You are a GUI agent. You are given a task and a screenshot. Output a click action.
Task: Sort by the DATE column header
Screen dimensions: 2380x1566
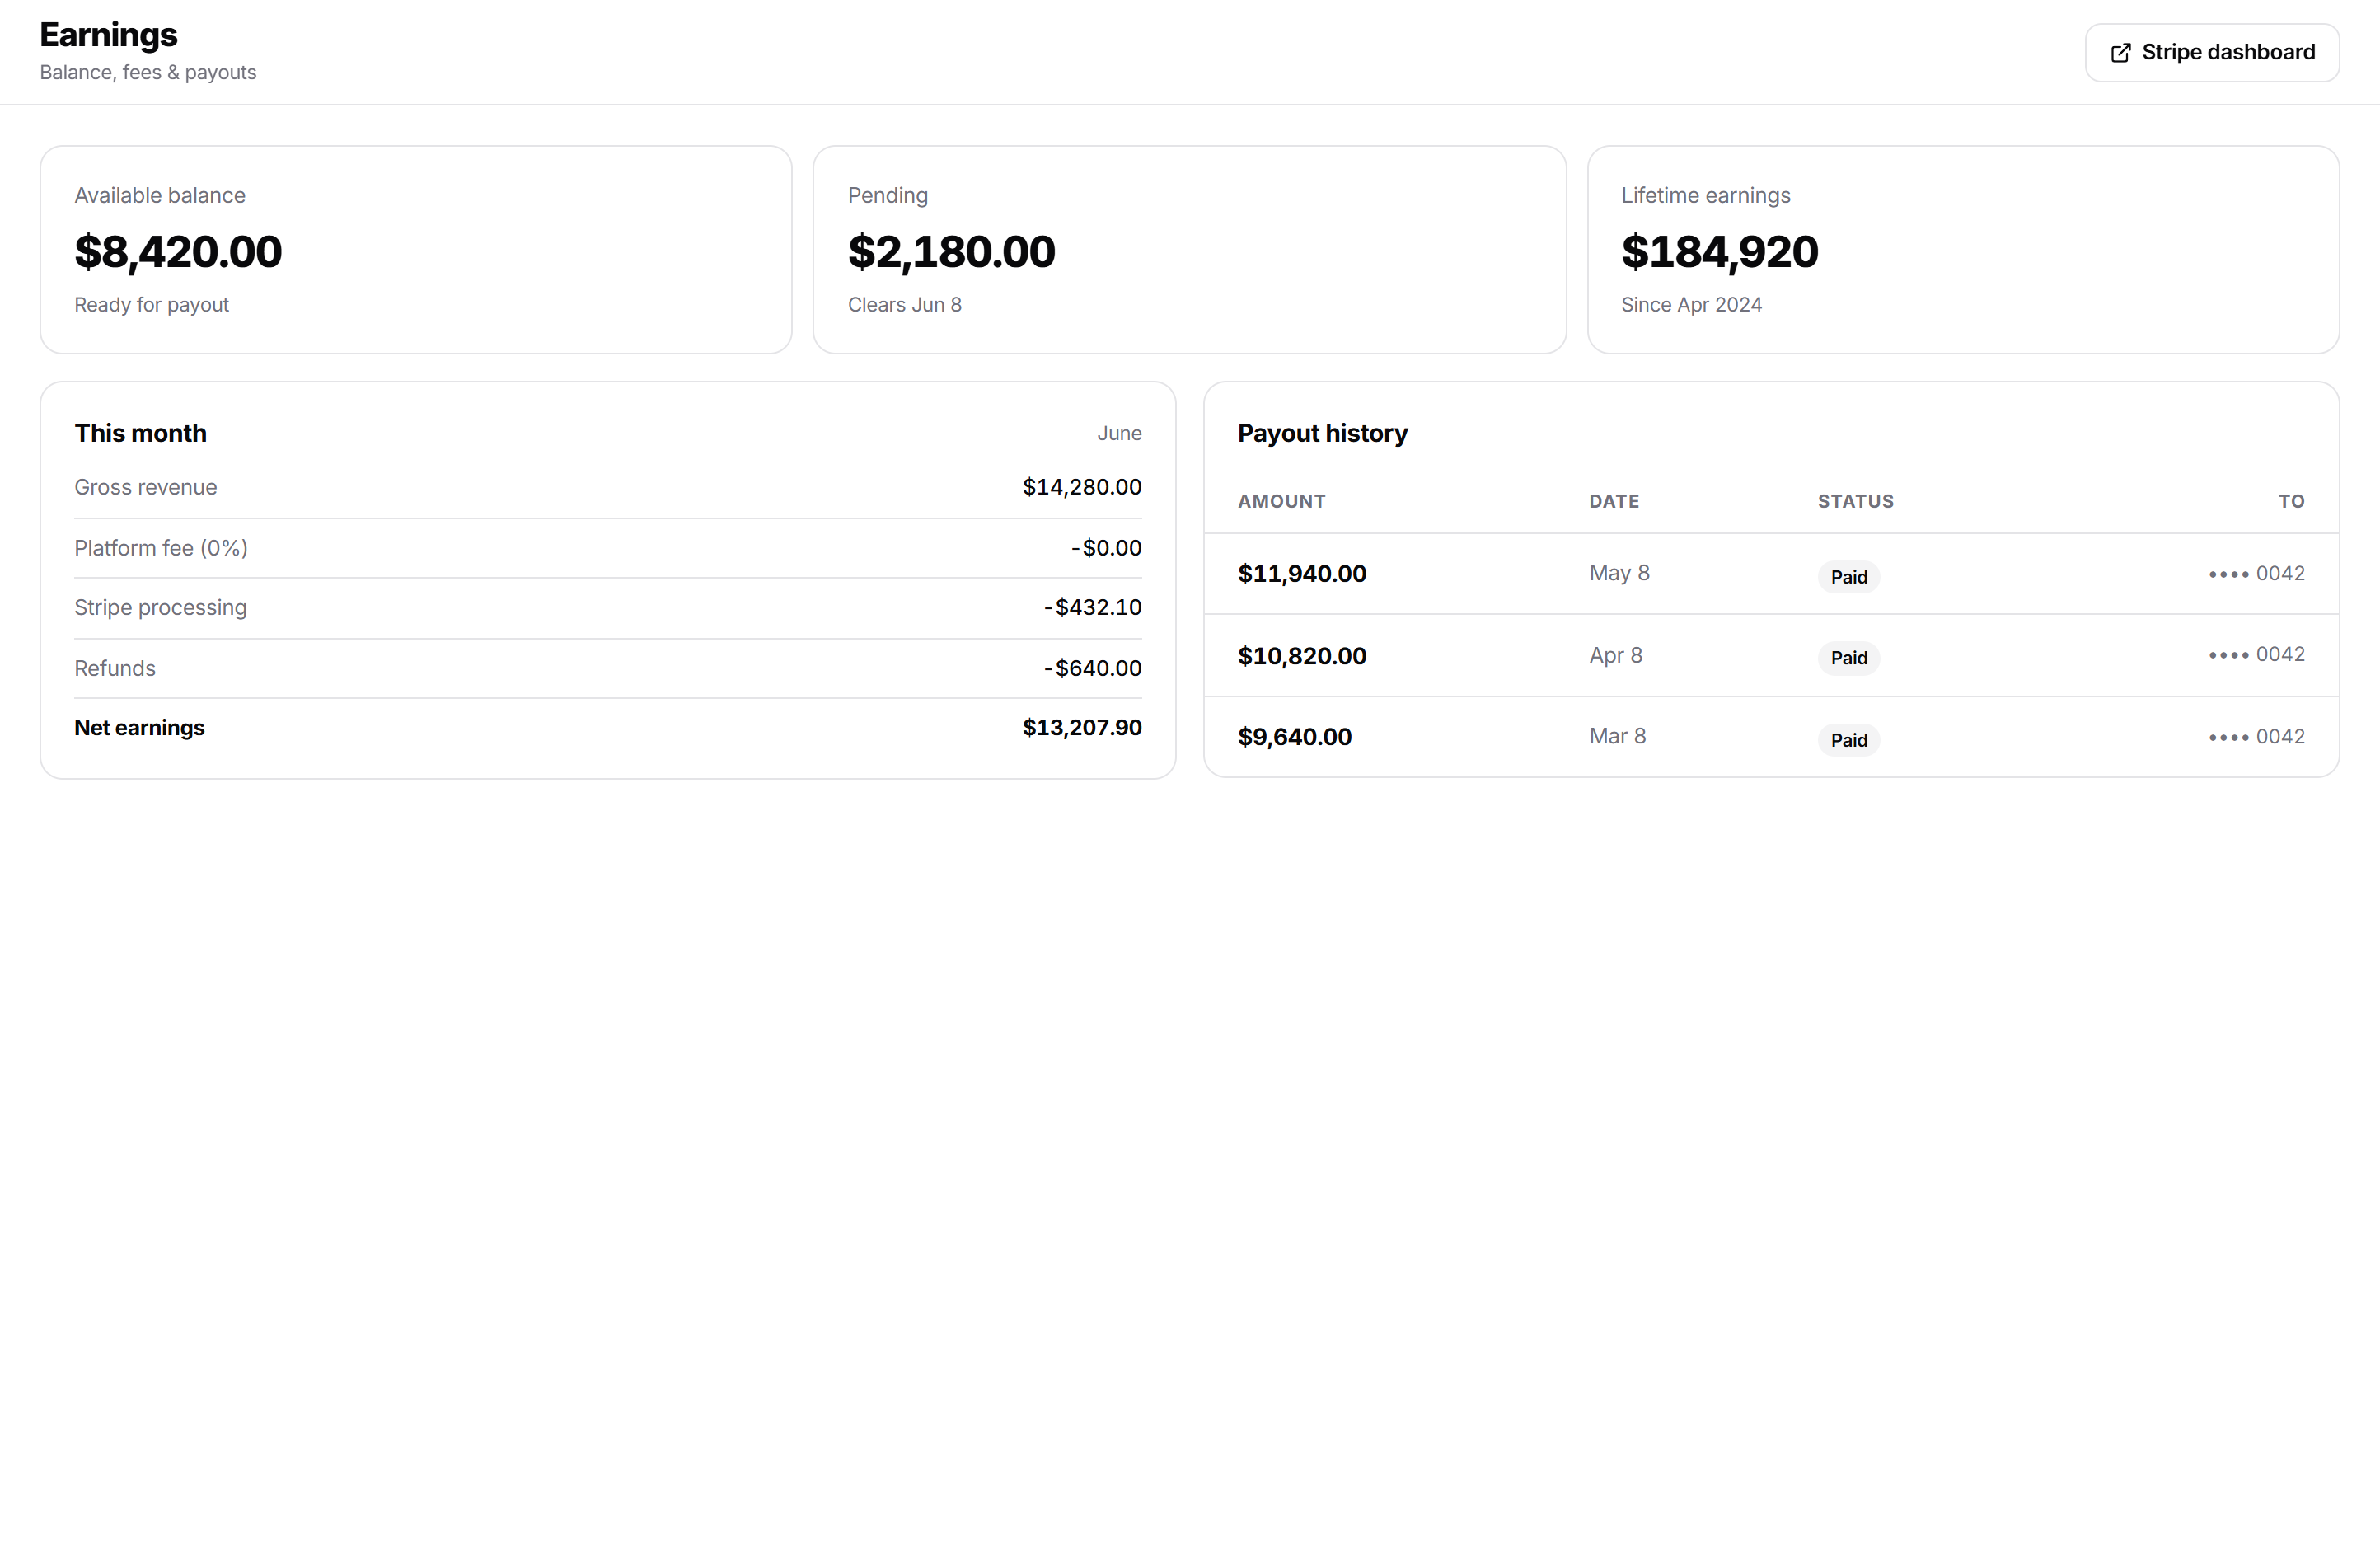pos(1614,502)
